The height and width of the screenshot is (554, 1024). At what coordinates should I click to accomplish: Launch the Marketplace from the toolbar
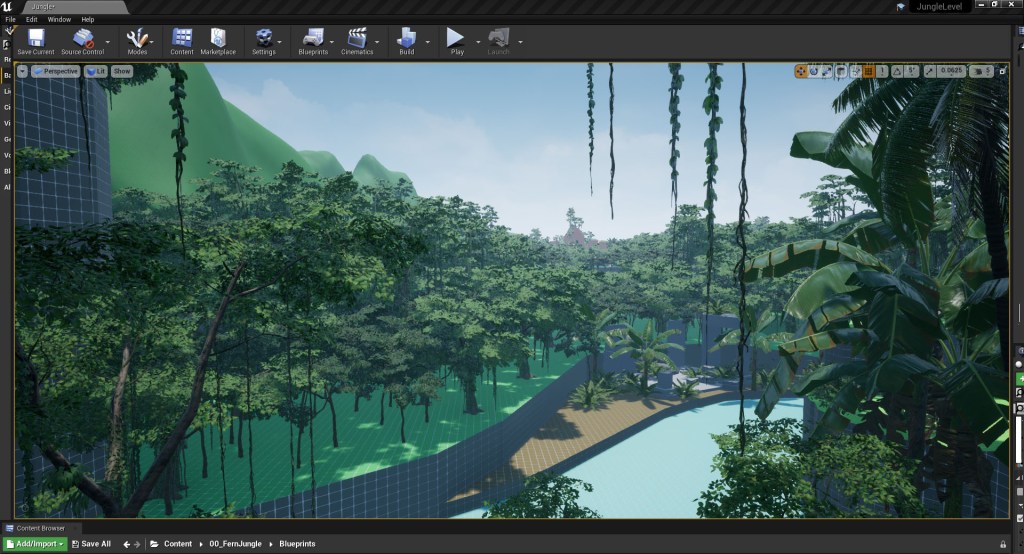tap(217, 41)
